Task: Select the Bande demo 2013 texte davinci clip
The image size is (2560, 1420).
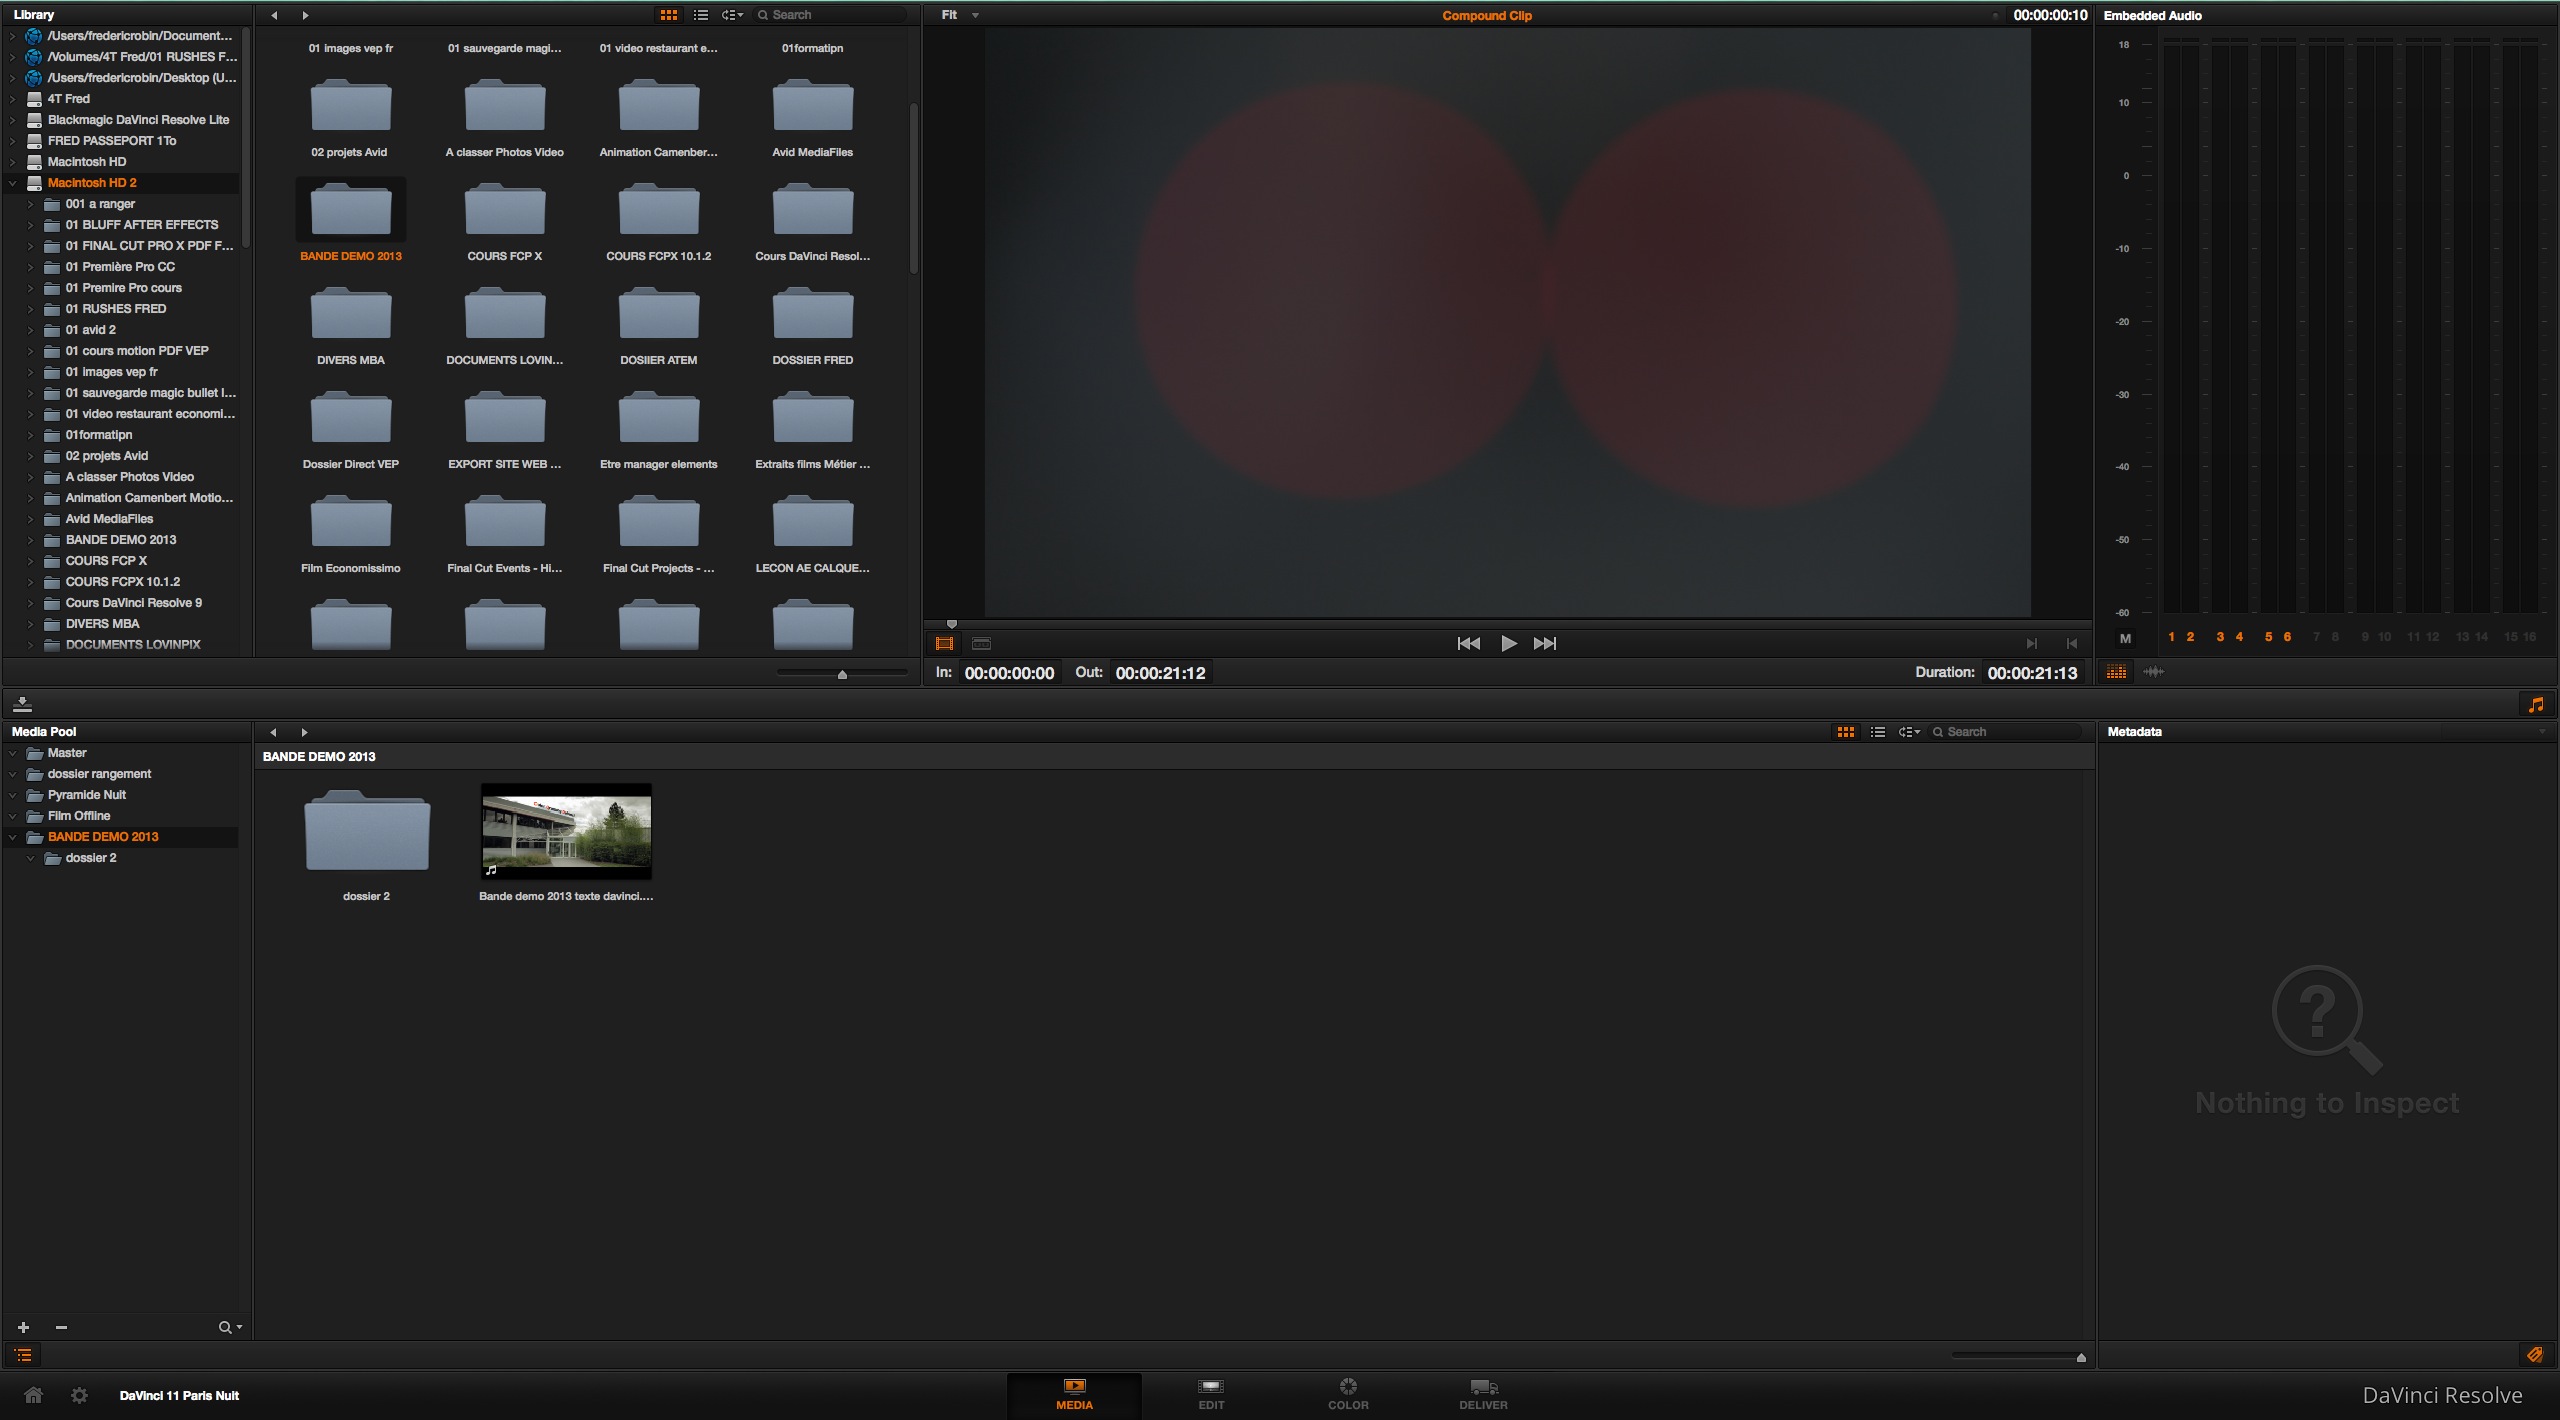Action: pyautogui.click(x=566, y=831)
